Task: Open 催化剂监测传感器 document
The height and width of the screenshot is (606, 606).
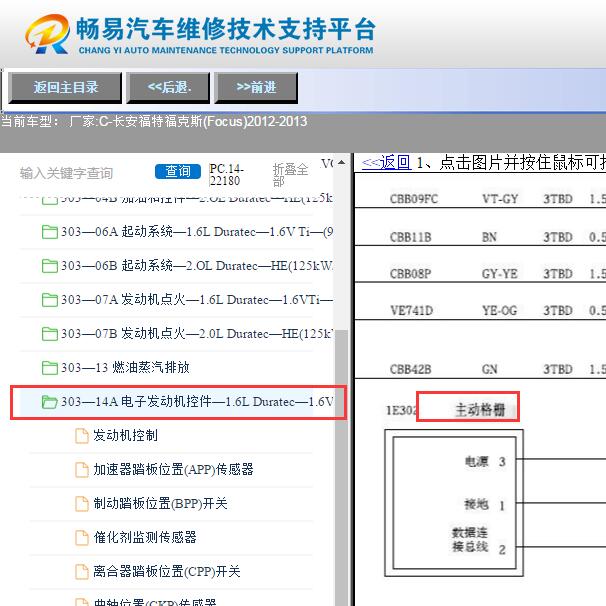Action: click(145, 537)
